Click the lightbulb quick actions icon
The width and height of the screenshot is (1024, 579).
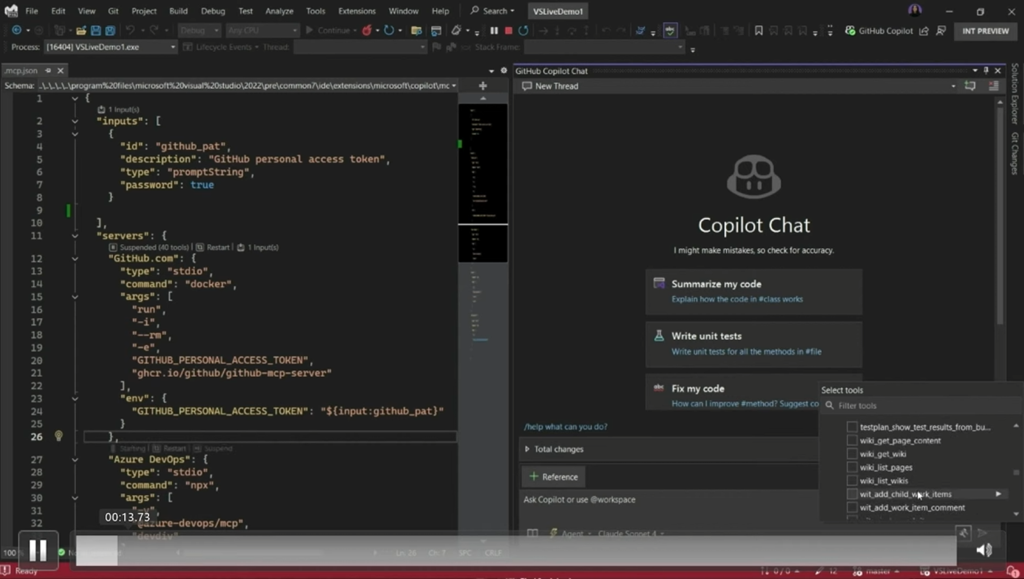coord(58,436)
